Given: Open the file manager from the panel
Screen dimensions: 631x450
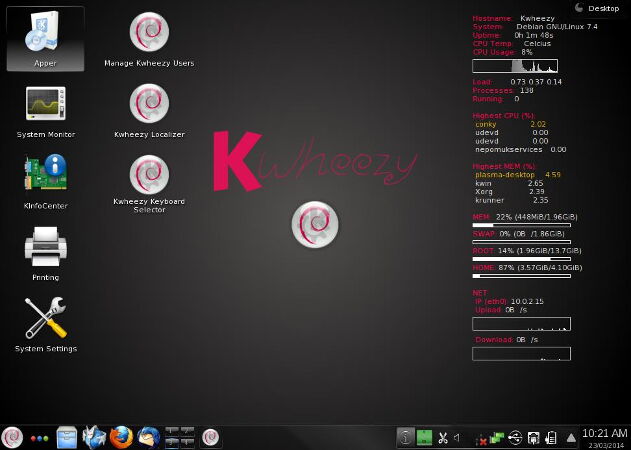Looking at the screenshot, I should point(67,437).
